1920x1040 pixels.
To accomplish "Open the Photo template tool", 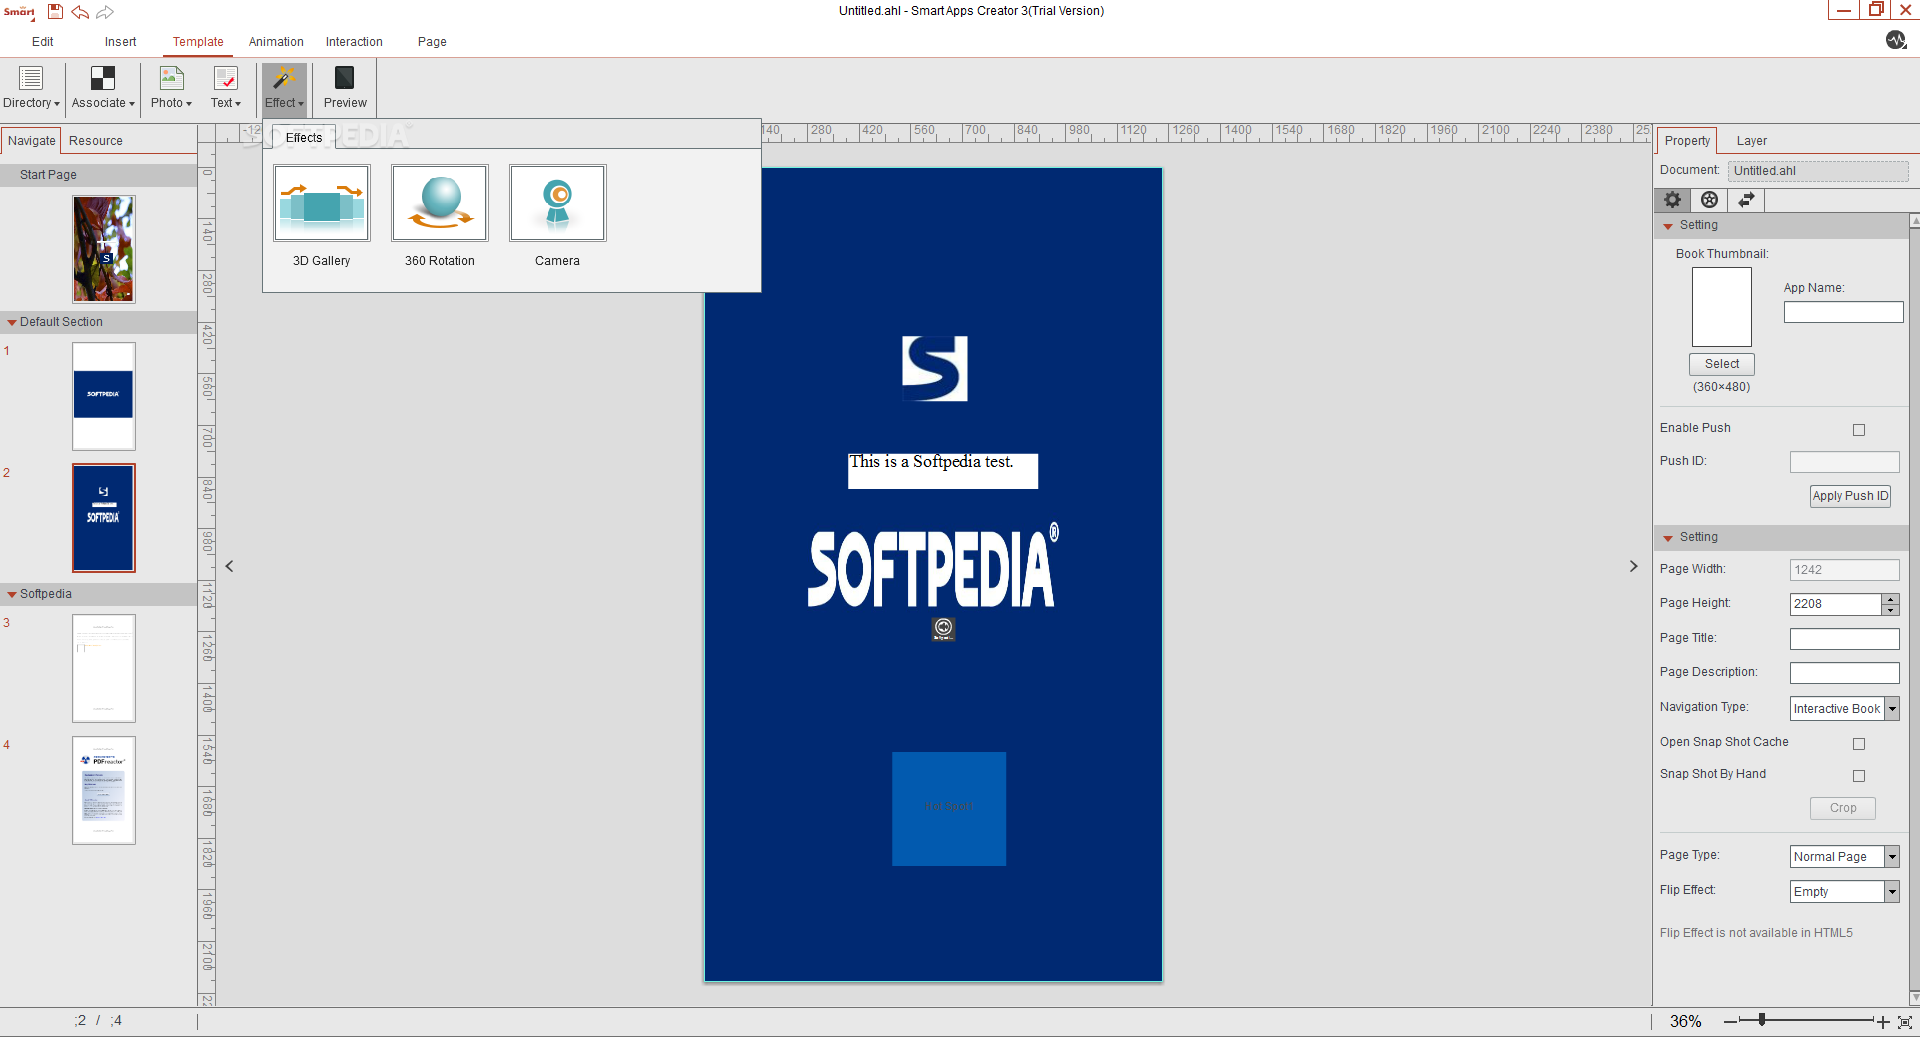I will pos(171,88).
